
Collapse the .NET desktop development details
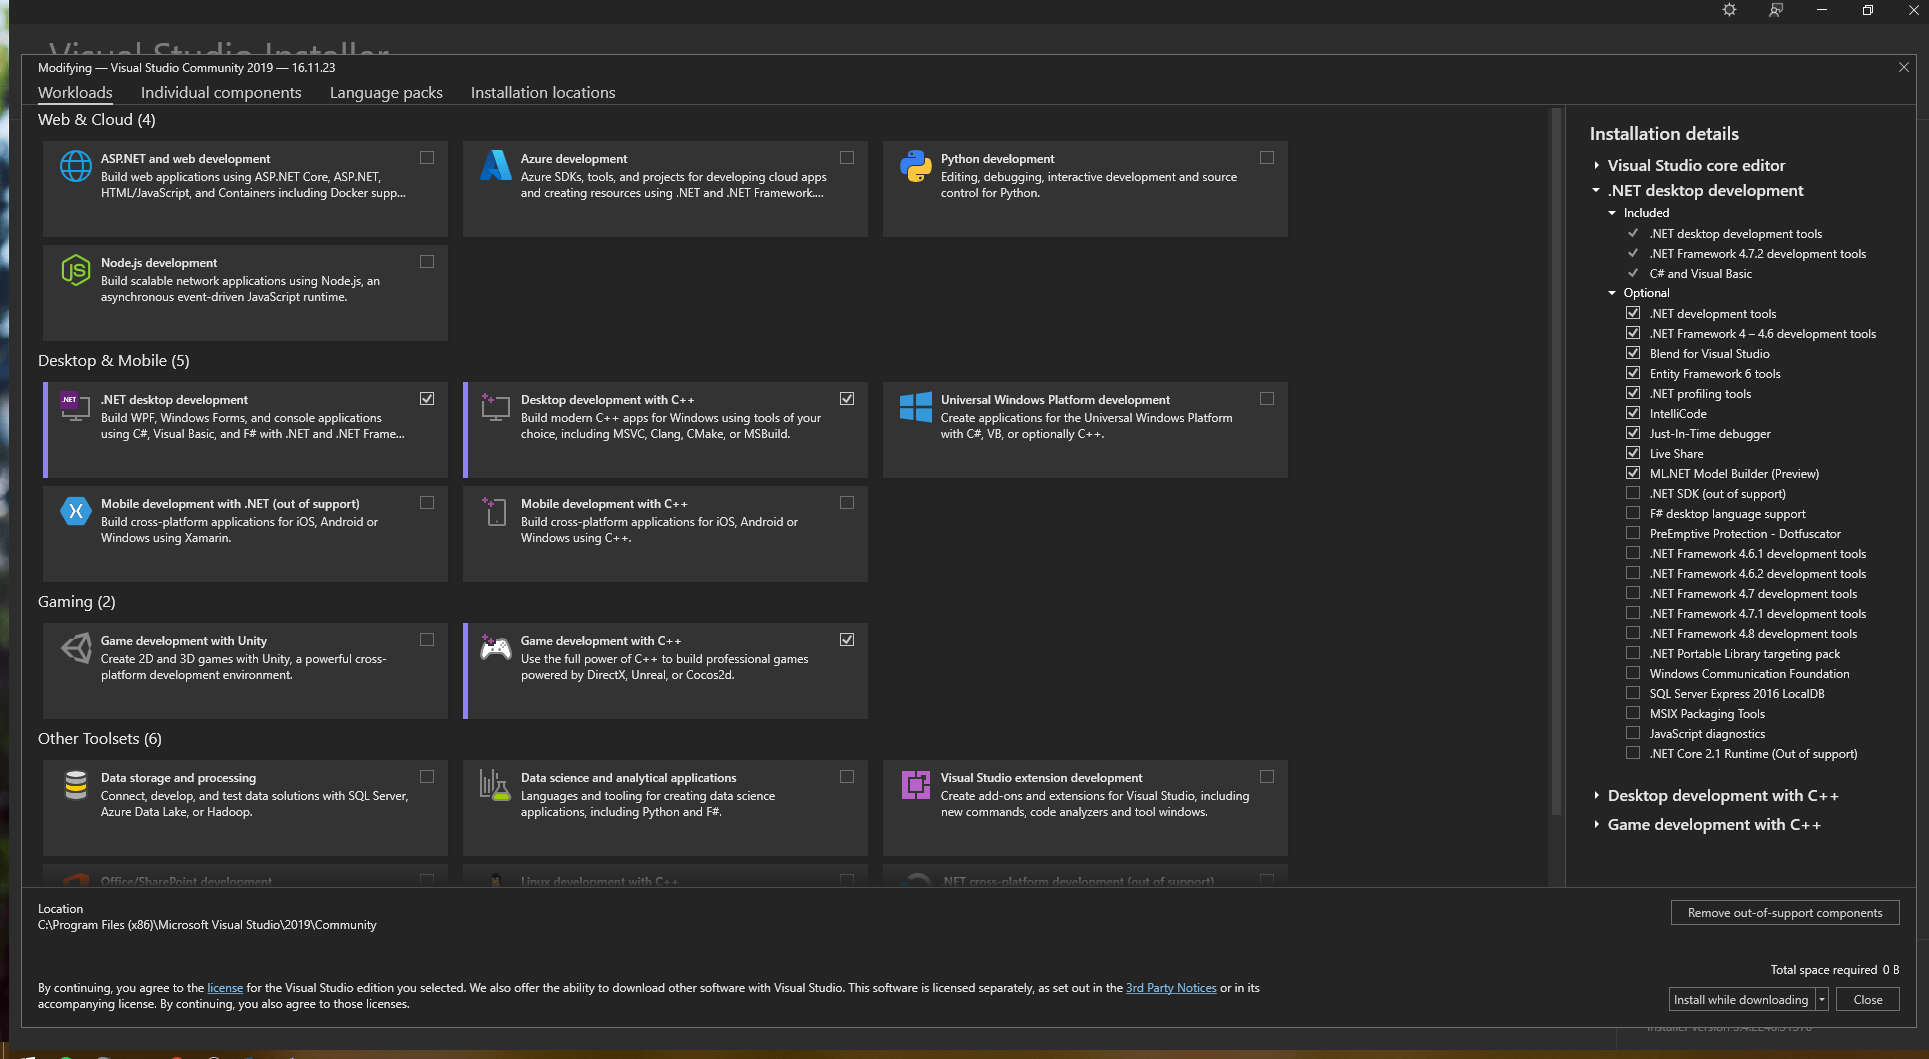tap(1596, 190)
